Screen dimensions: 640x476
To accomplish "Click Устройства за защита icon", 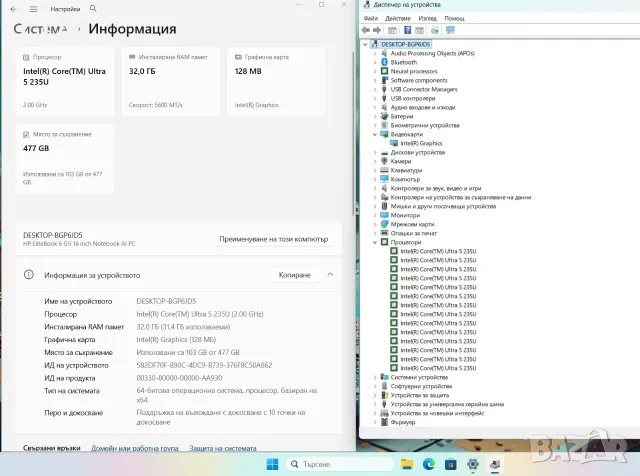I will point(384,395).
